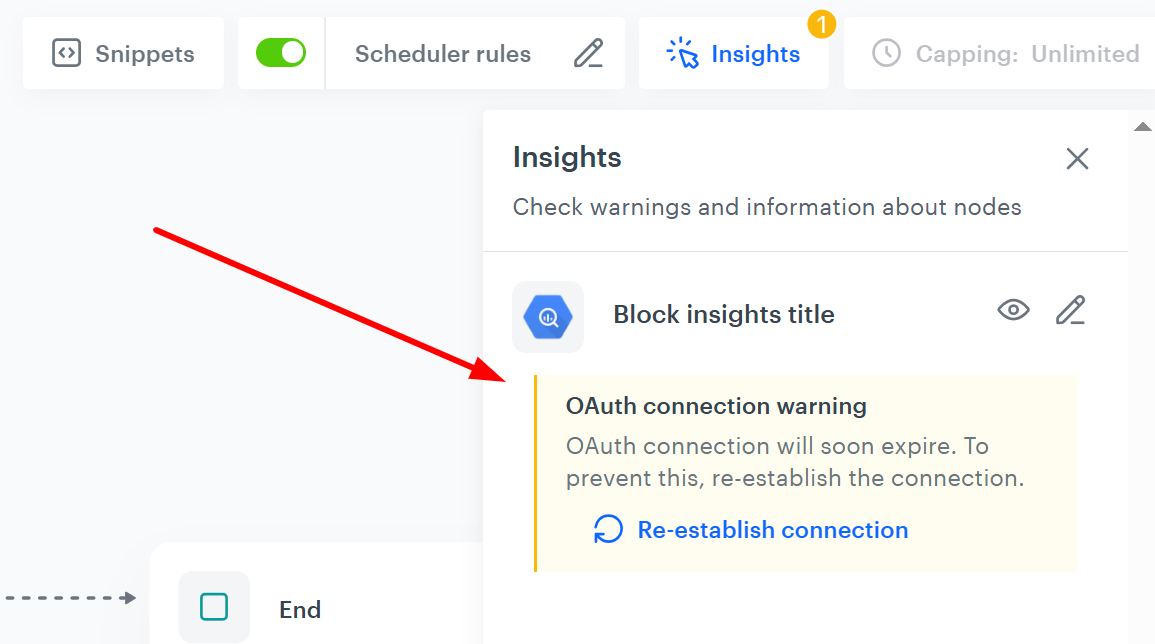Click the code brackets icon on Snippets

[65, 54]
